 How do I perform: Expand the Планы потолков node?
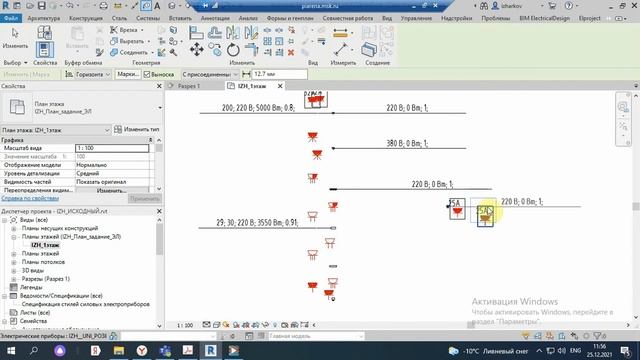pyautogui.click(x=13, y=262)
